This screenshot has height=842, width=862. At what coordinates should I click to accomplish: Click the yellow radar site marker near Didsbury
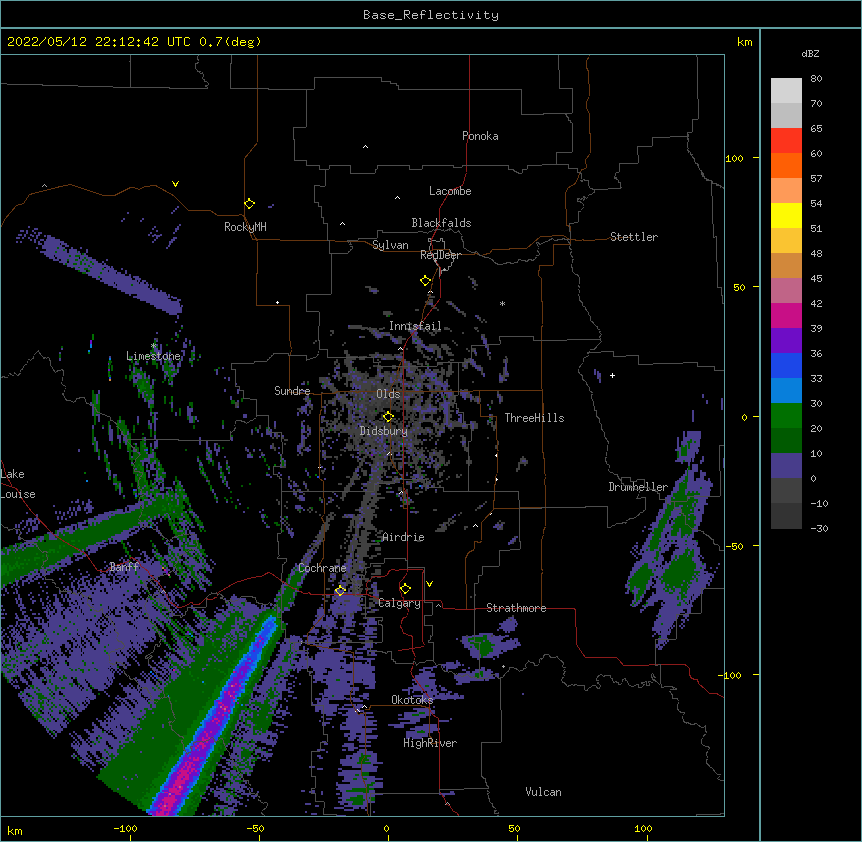(388, 417)
